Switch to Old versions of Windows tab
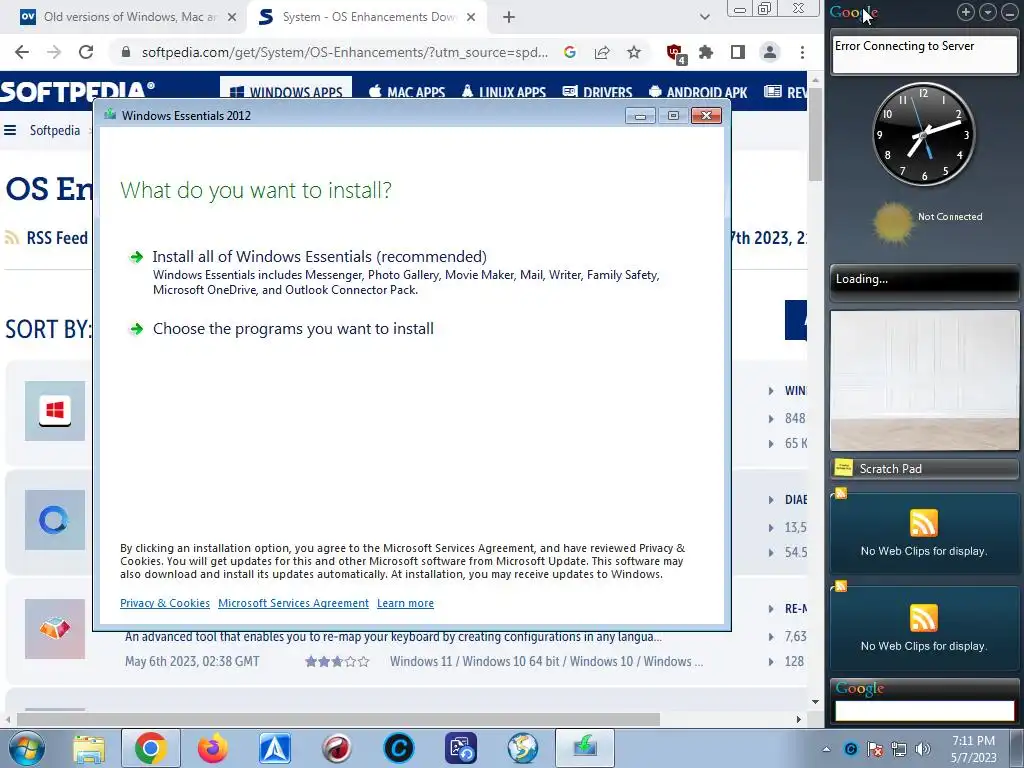Image resolution: width=1024 pixels, height=768 pixels. pos(129,17)
